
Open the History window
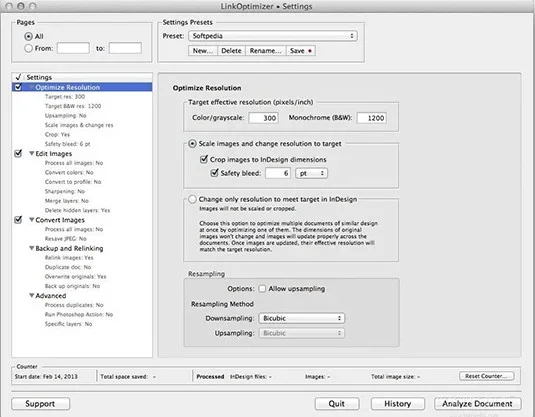[x=398, y=404]
